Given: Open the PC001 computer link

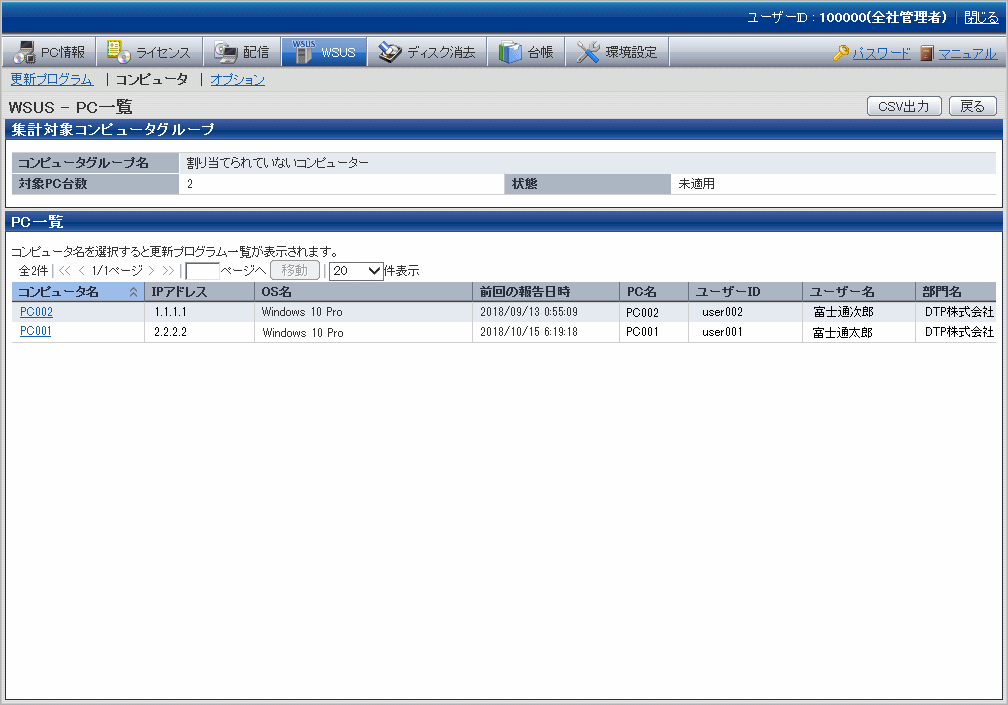Looking at the screenshot, I should (x=36, y=332).
